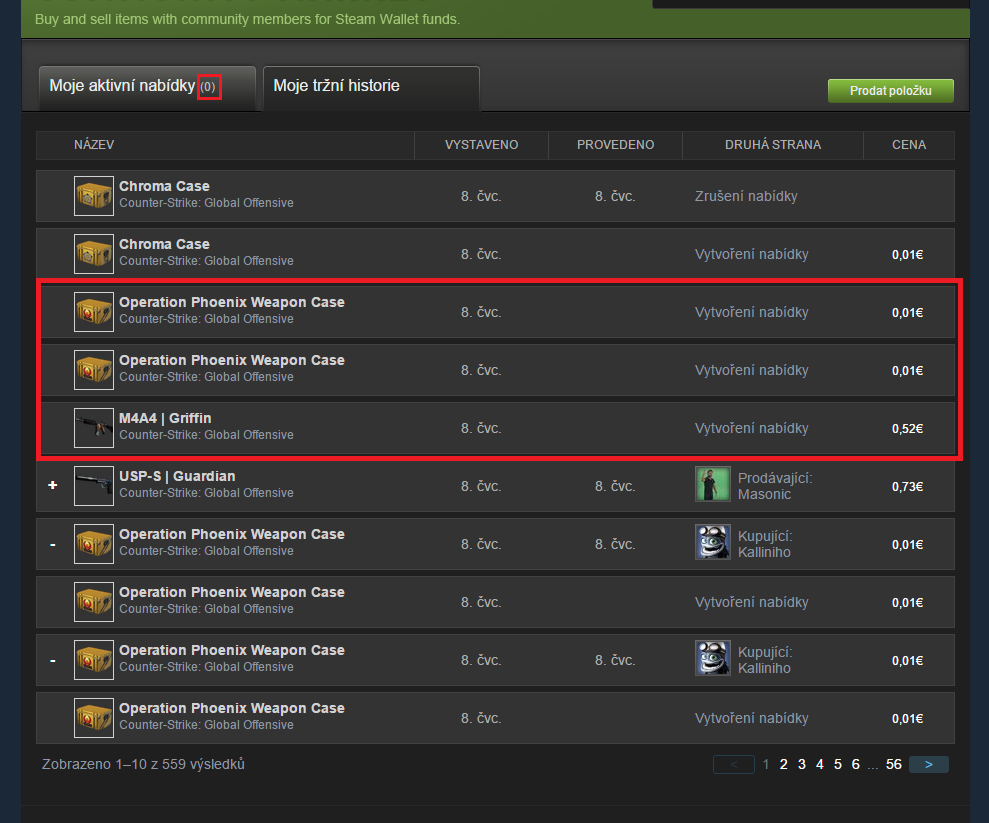Image resolution: width=989 pixels, height=823 pixels.
Task: Click Counter-Strike: Global Offensive under USP-S | Guardian
Action: click(x=206, y=493)
